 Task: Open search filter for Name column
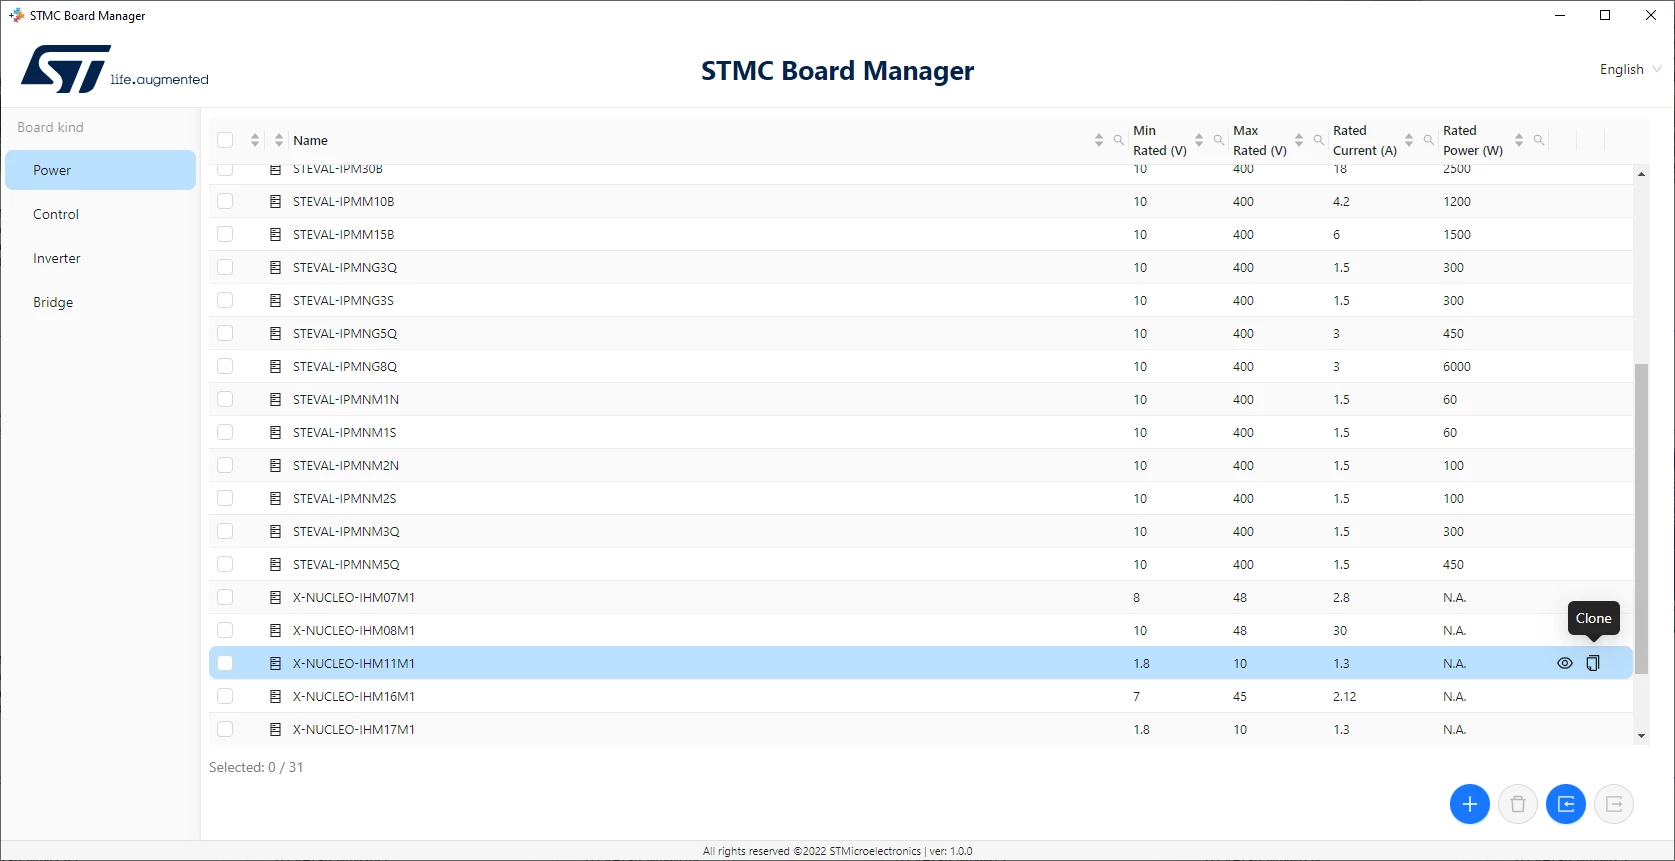pyautogui.click(x=1119, y=140)
